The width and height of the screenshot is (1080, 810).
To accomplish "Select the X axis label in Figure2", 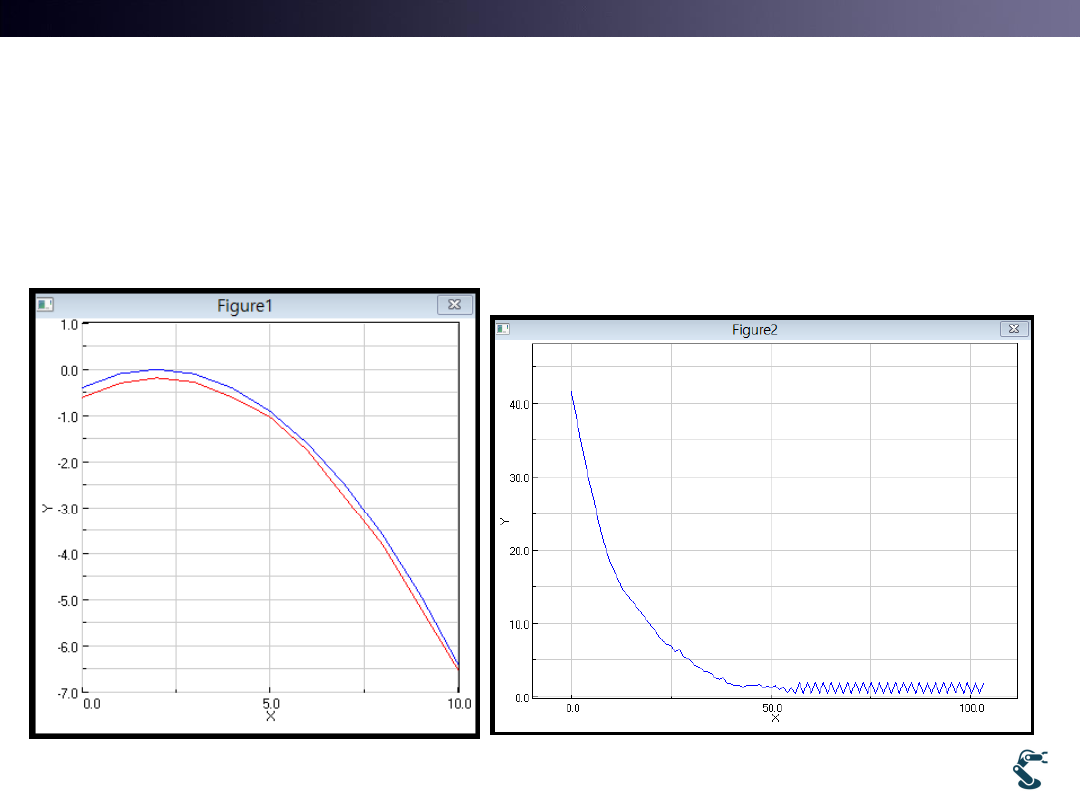I will (x=775, y=718).
